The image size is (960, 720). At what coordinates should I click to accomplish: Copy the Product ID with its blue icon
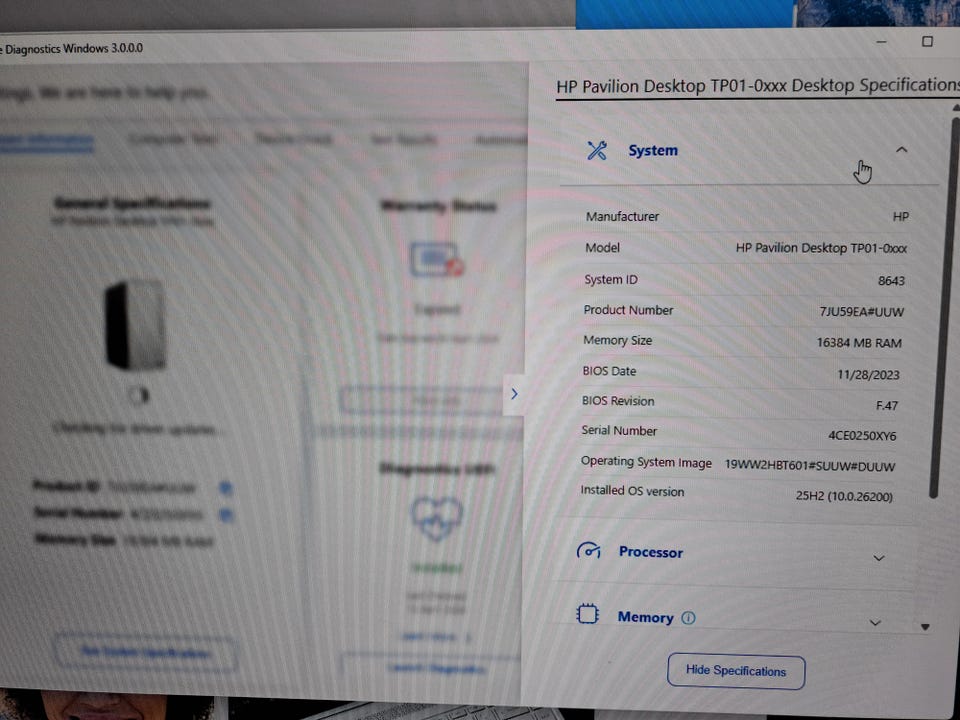(226, 488)
